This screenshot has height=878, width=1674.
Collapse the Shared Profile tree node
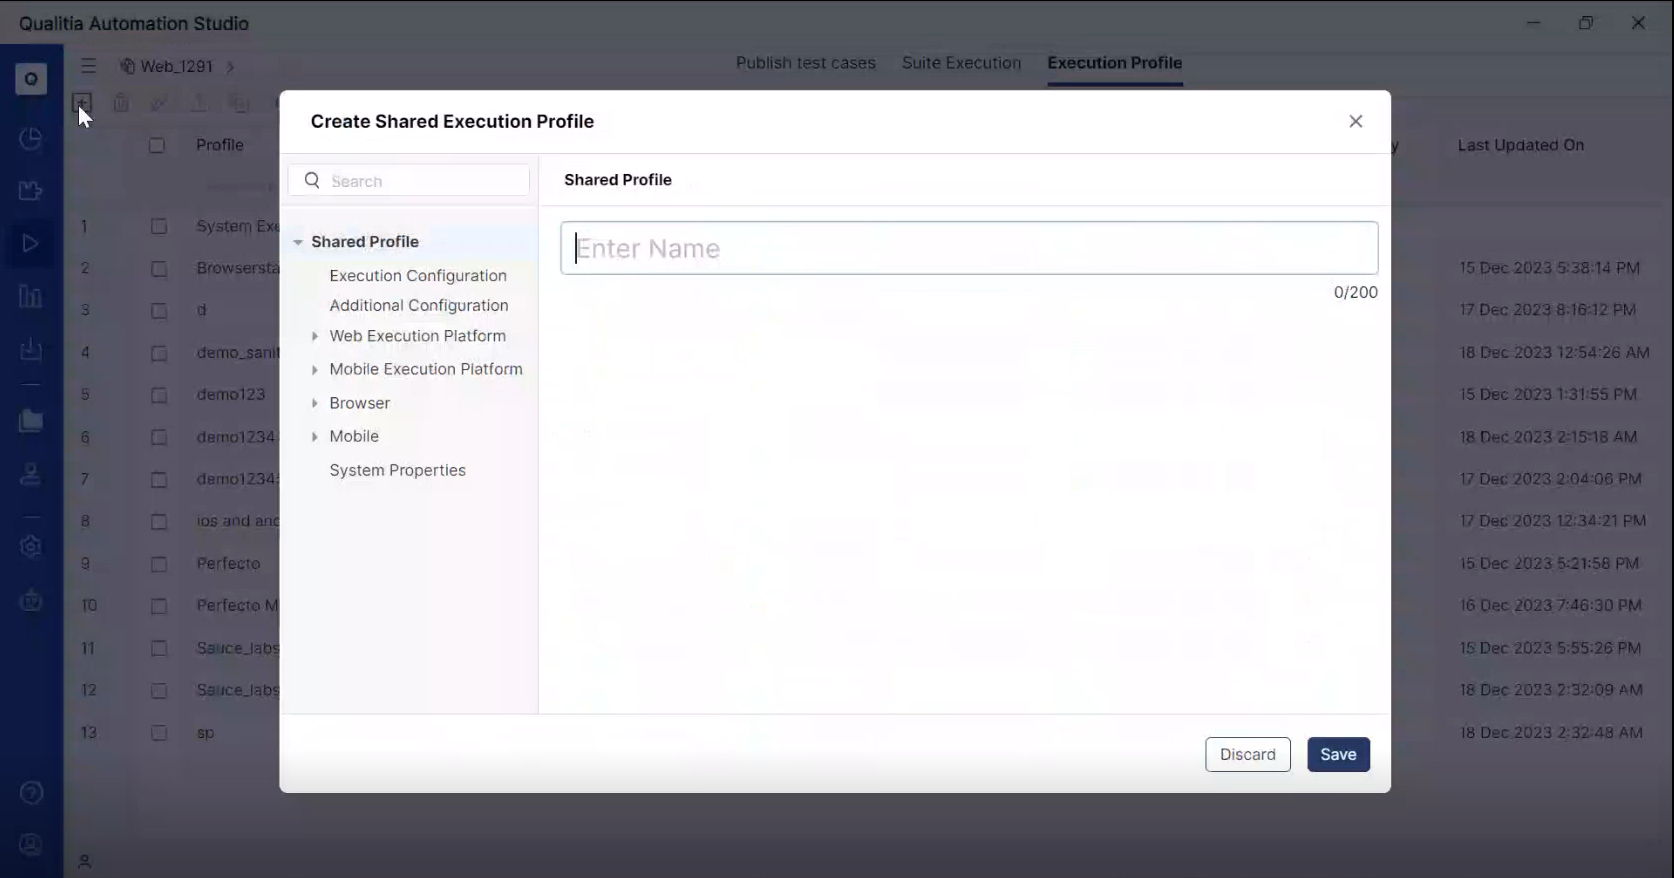click(x=298, y=242)
